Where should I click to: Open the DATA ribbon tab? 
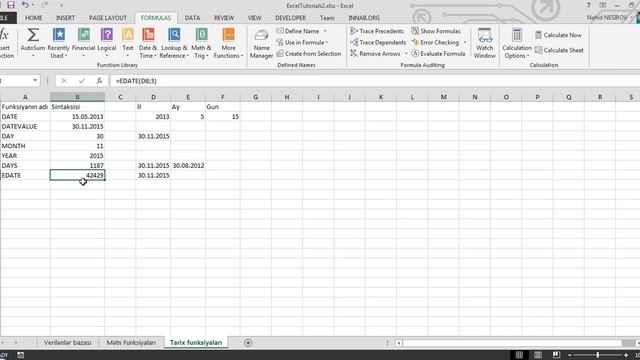pyautogui.click(x=192, y=18)
